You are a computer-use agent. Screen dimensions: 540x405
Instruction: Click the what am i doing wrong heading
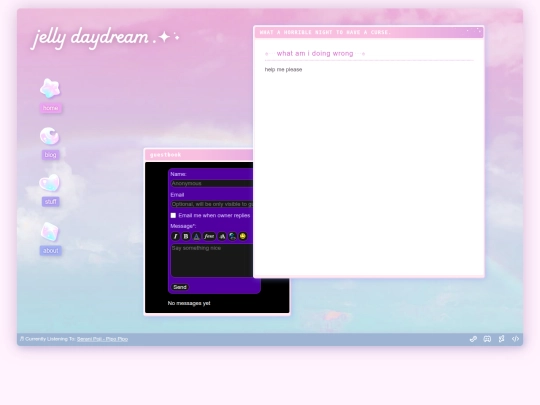315,53
